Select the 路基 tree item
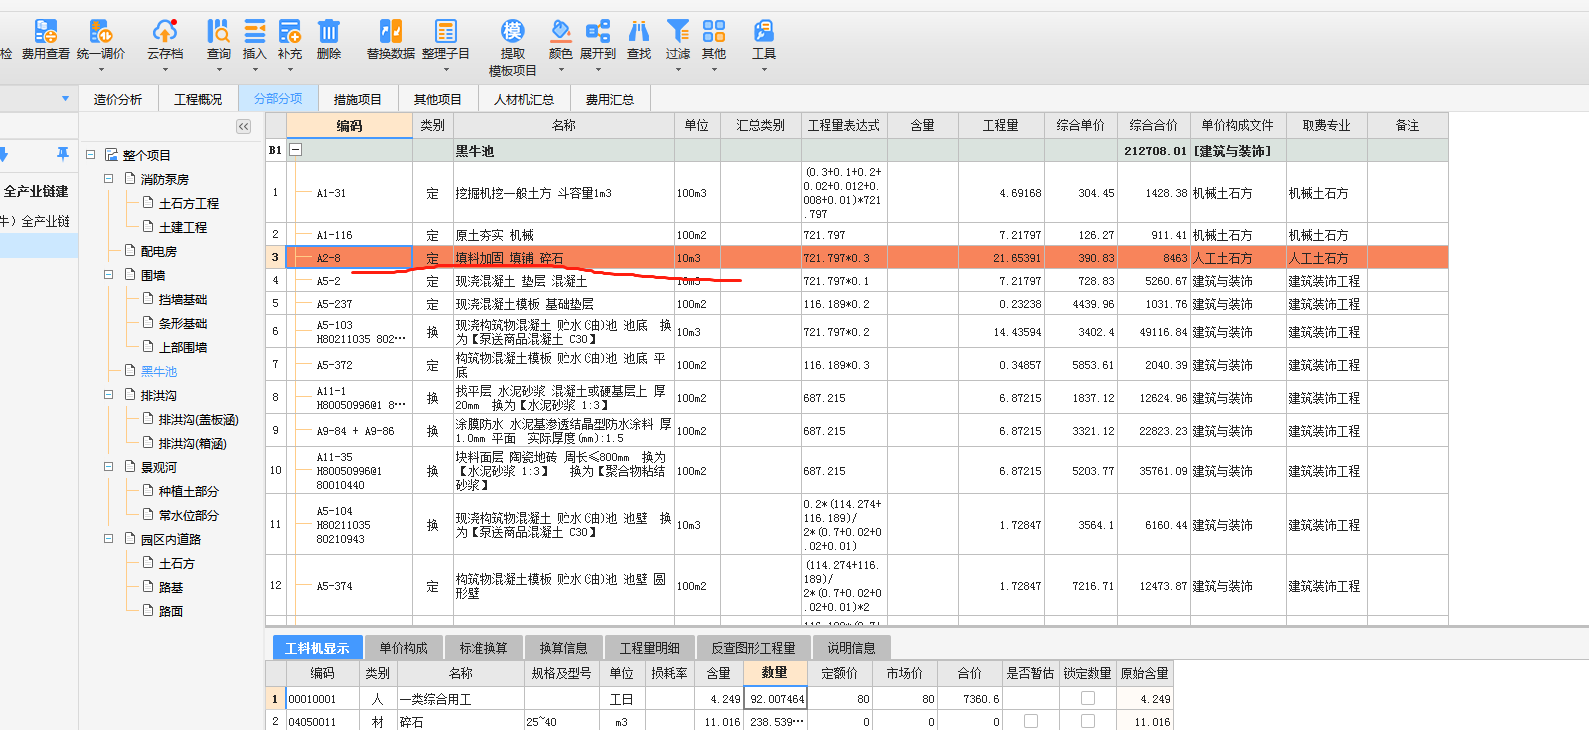 (171, 587)
